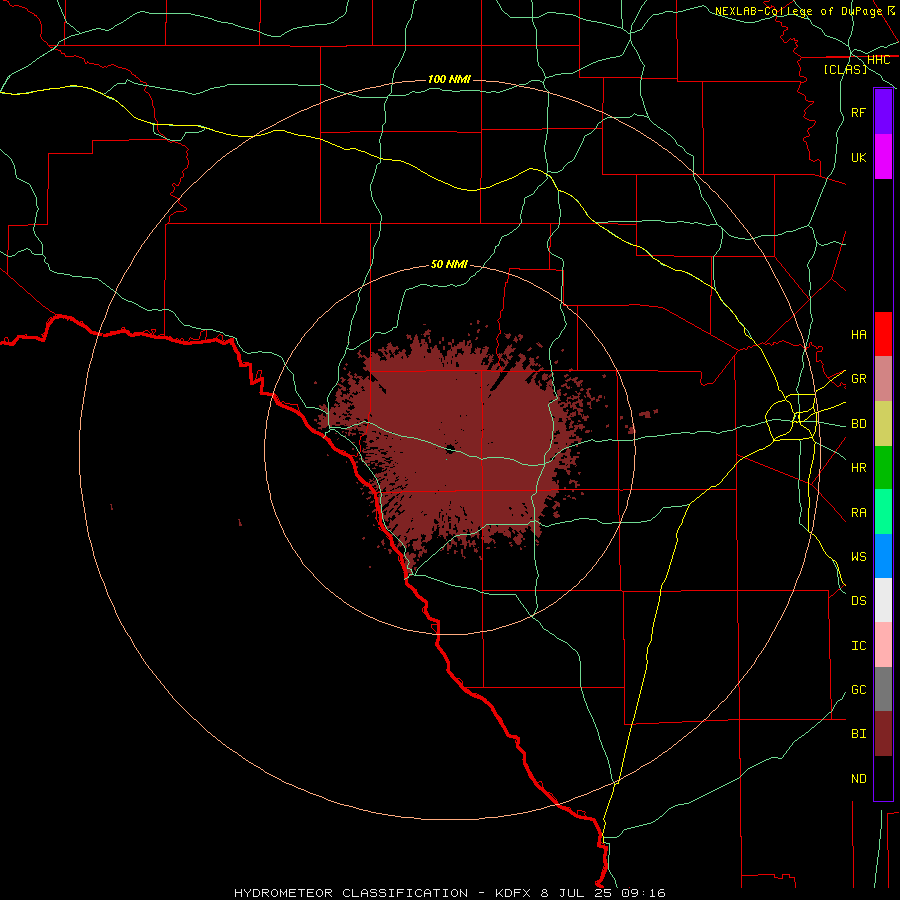Click the WS legend label
The image size is (900, 900).
858,556
